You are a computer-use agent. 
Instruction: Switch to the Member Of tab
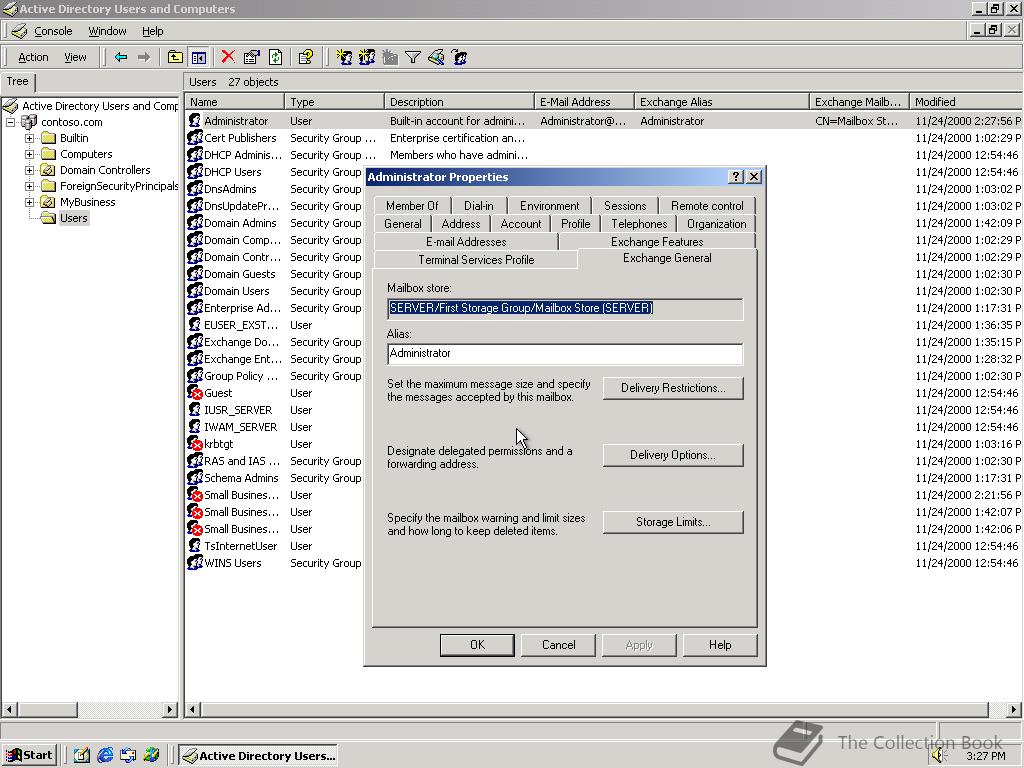click(x=412, y=205)
